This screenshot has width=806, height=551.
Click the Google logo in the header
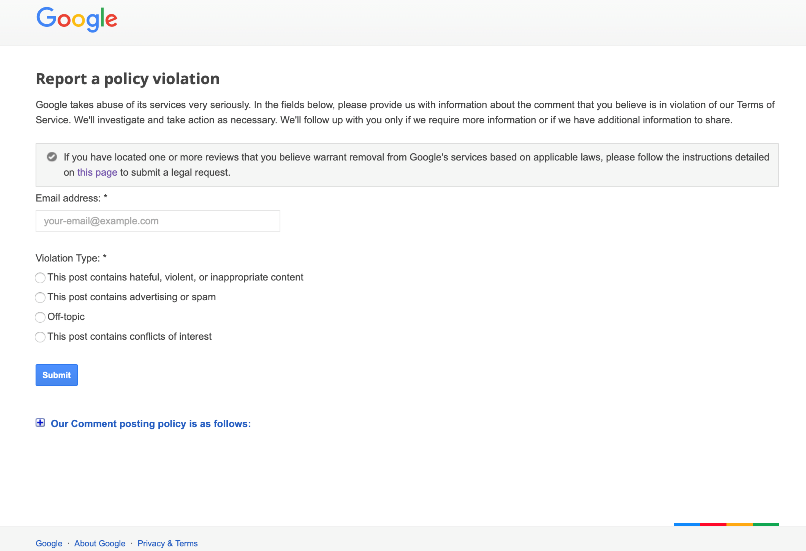coord(77,20)
